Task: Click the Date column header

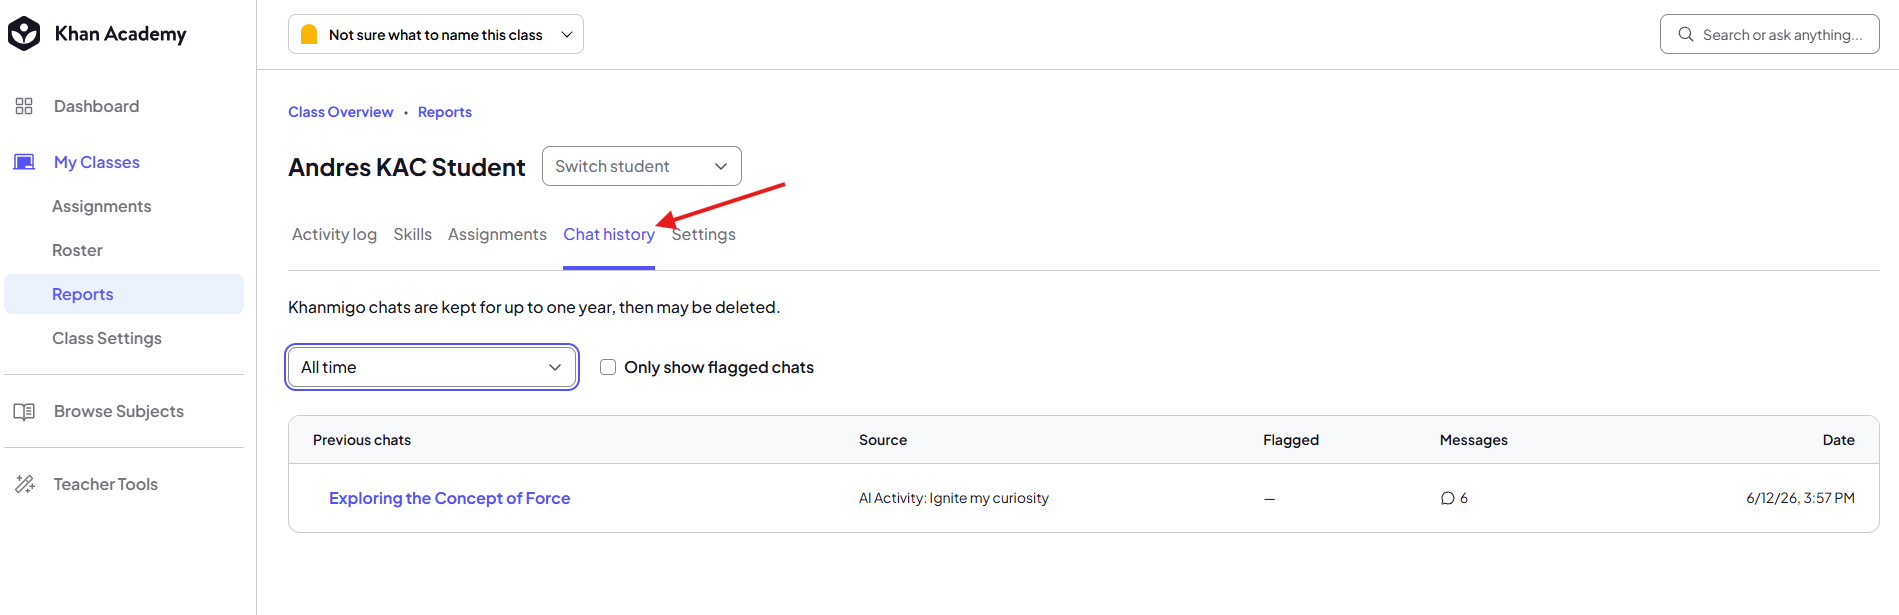Action: click(x=1838, y=440)
